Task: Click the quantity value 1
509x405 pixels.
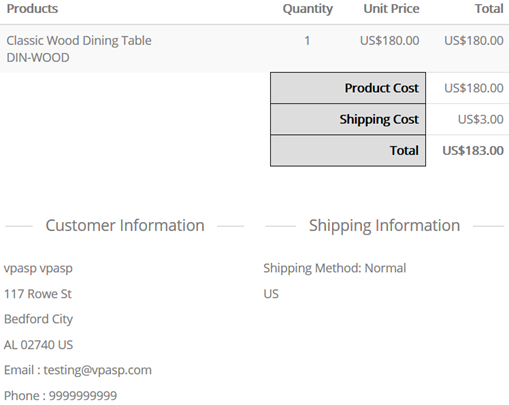Action: click(307, 41)
